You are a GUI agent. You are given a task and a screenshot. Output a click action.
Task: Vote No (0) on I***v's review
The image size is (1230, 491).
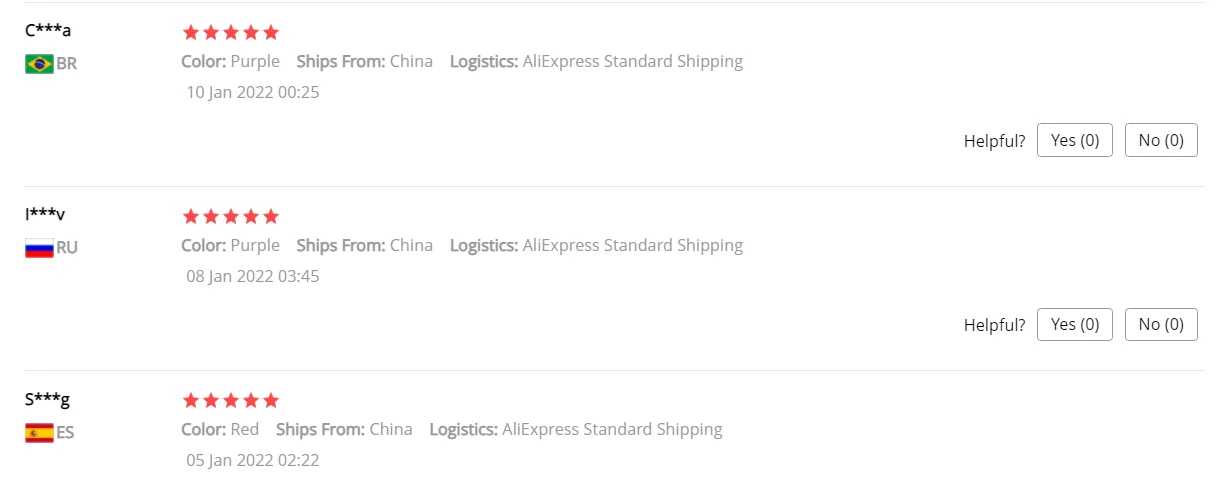tap(1161, 324)
